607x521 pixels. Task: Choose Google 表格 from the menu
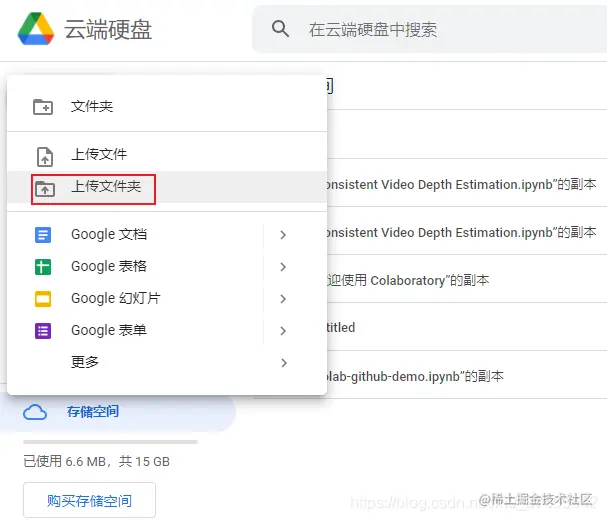[167, 267]
